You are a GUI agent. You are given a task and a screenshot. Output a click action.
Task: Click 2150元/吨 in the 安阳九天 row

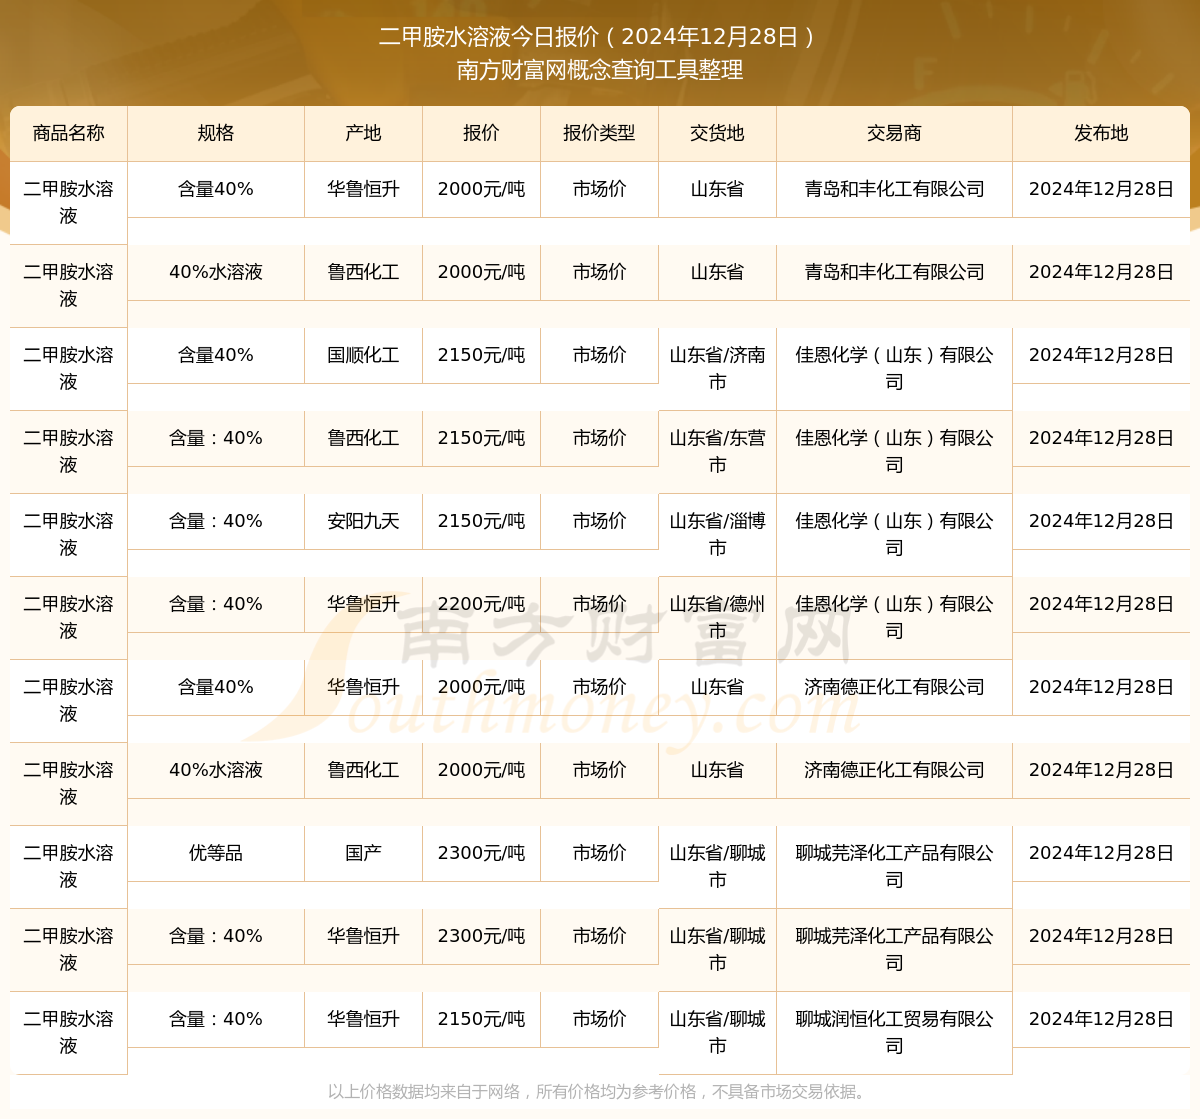(481, 521)
